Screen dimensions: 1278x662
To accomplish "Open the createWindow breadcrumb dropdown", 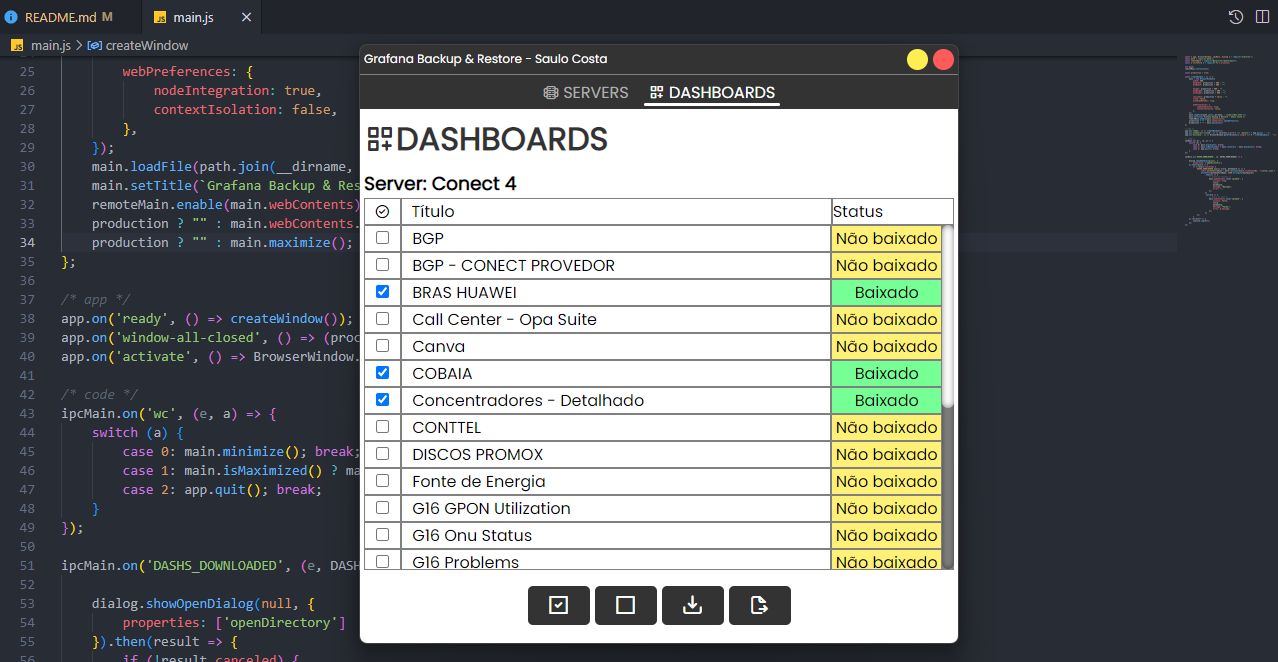I will pos(148,45).
